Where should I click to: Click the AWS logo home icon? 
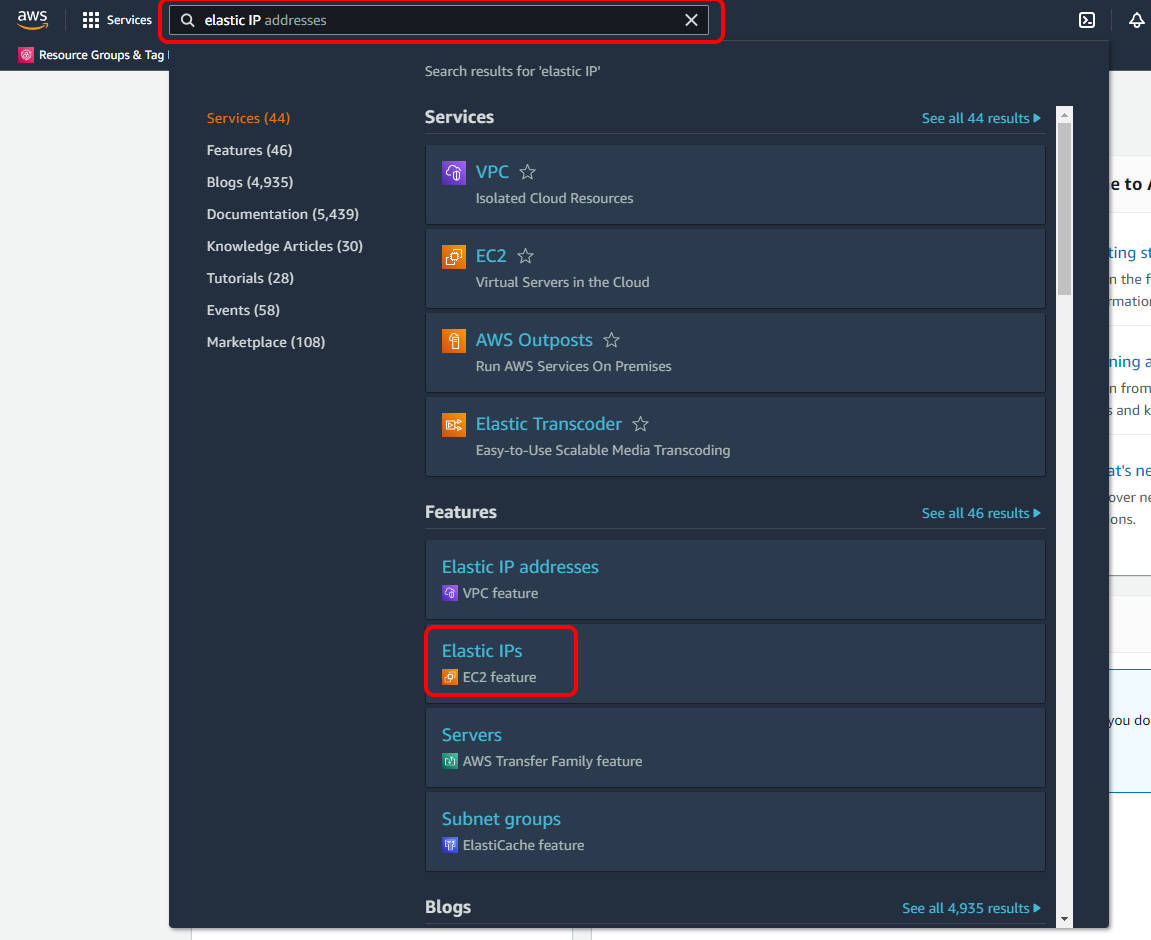point(32,20)
